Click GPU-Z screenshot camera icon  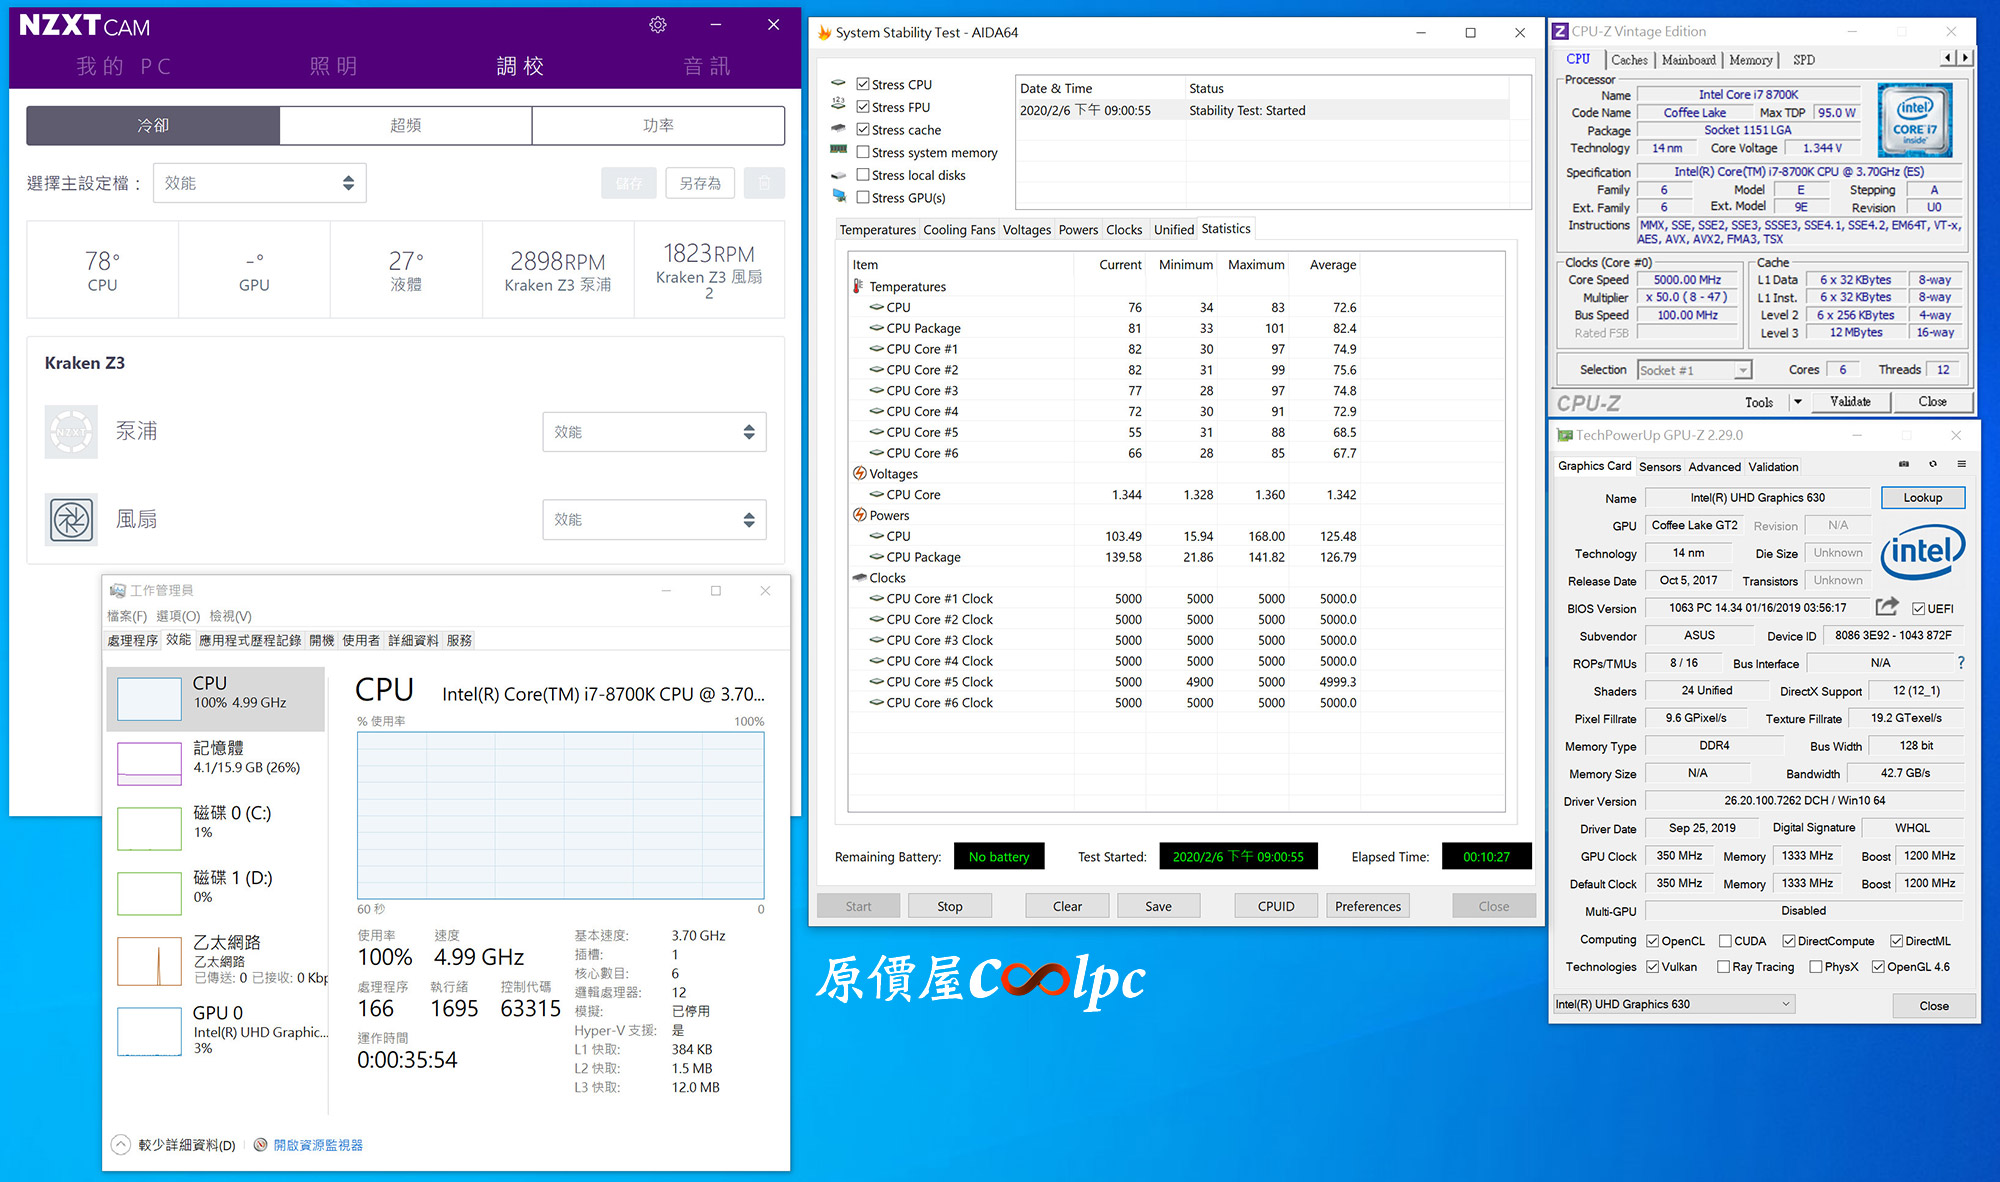(1904, 464)
